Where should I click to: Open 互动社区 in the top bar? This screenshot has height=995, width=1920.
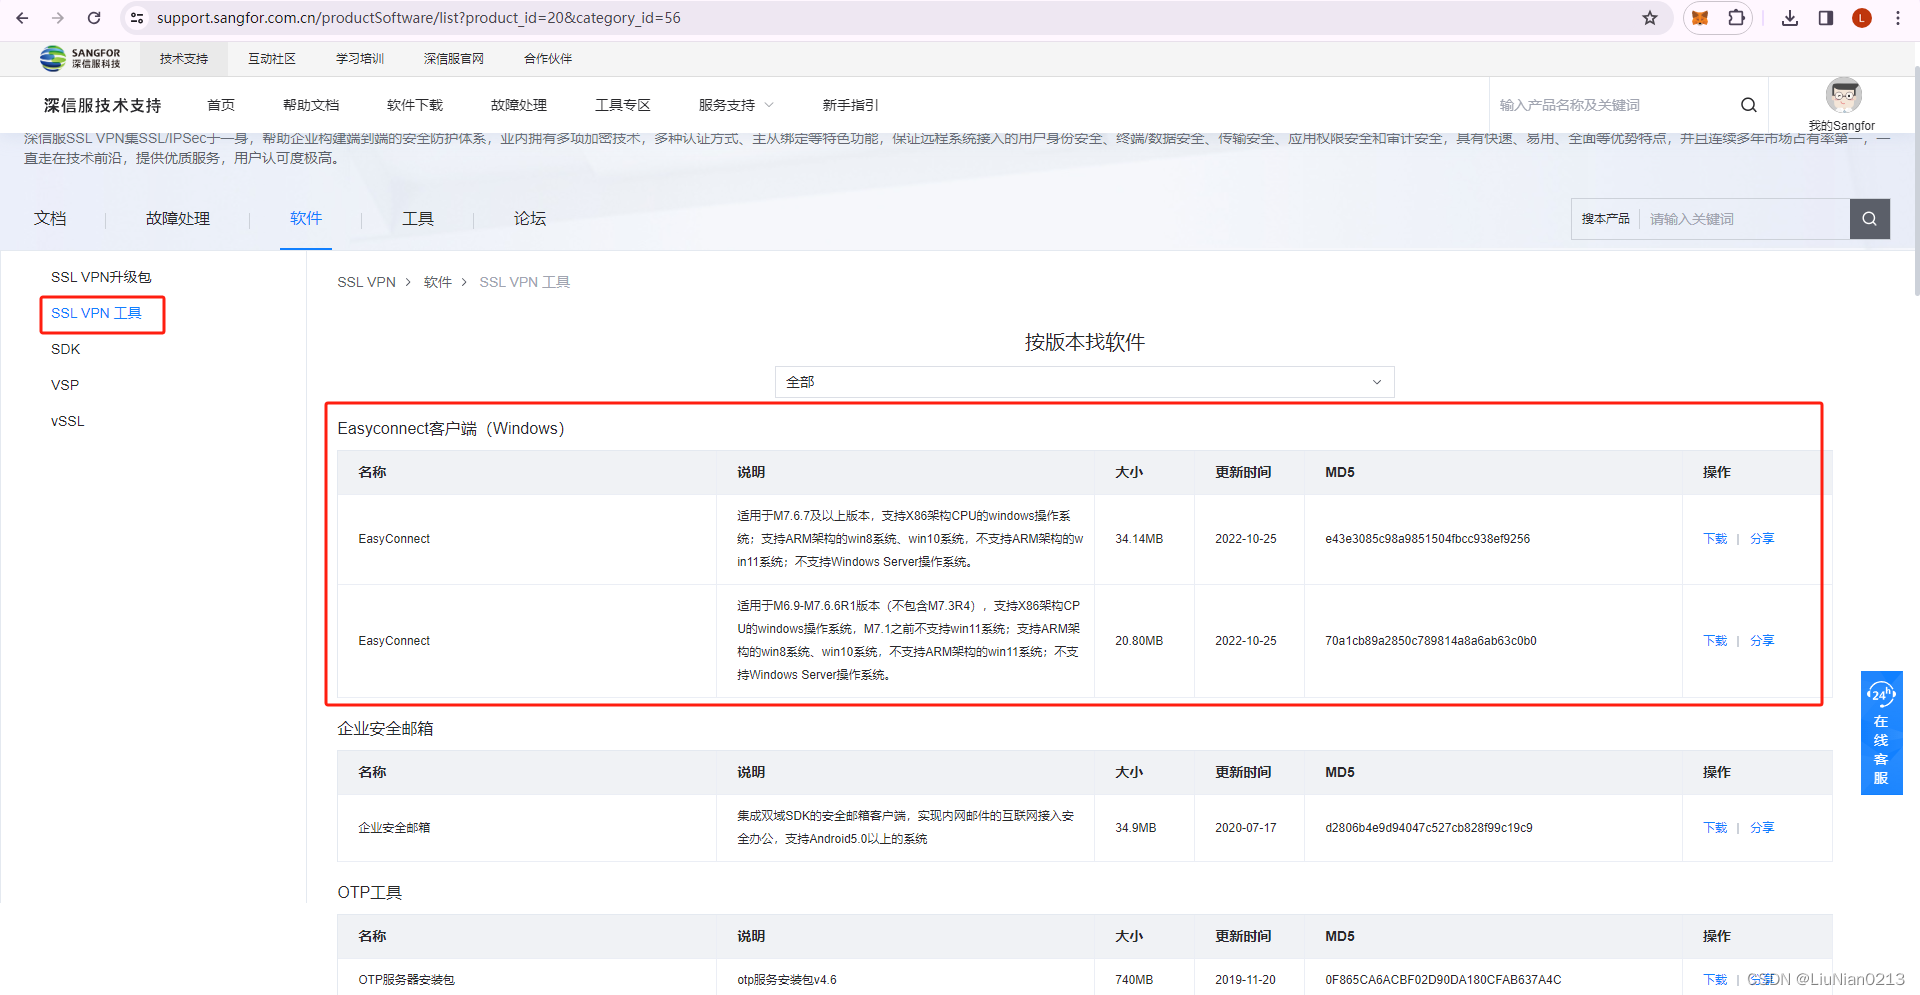coord(272,59)
